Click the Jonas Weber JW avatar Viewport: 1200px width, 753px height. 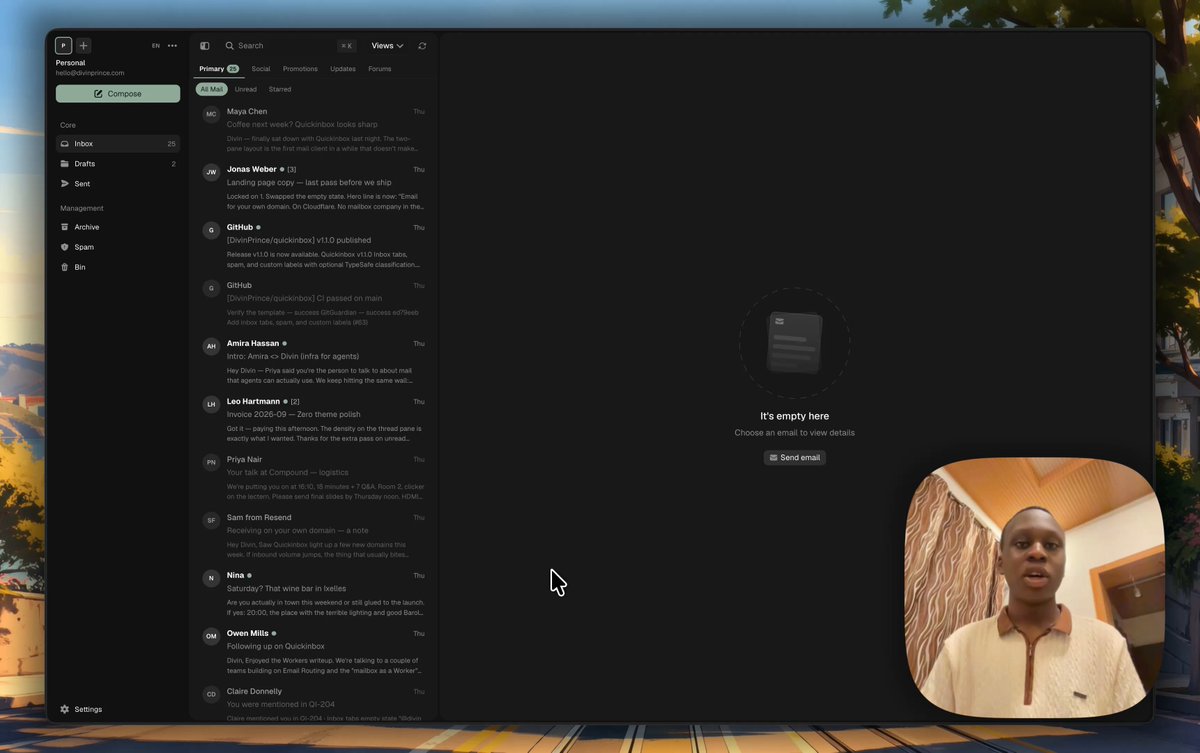[x=211, y=172]
